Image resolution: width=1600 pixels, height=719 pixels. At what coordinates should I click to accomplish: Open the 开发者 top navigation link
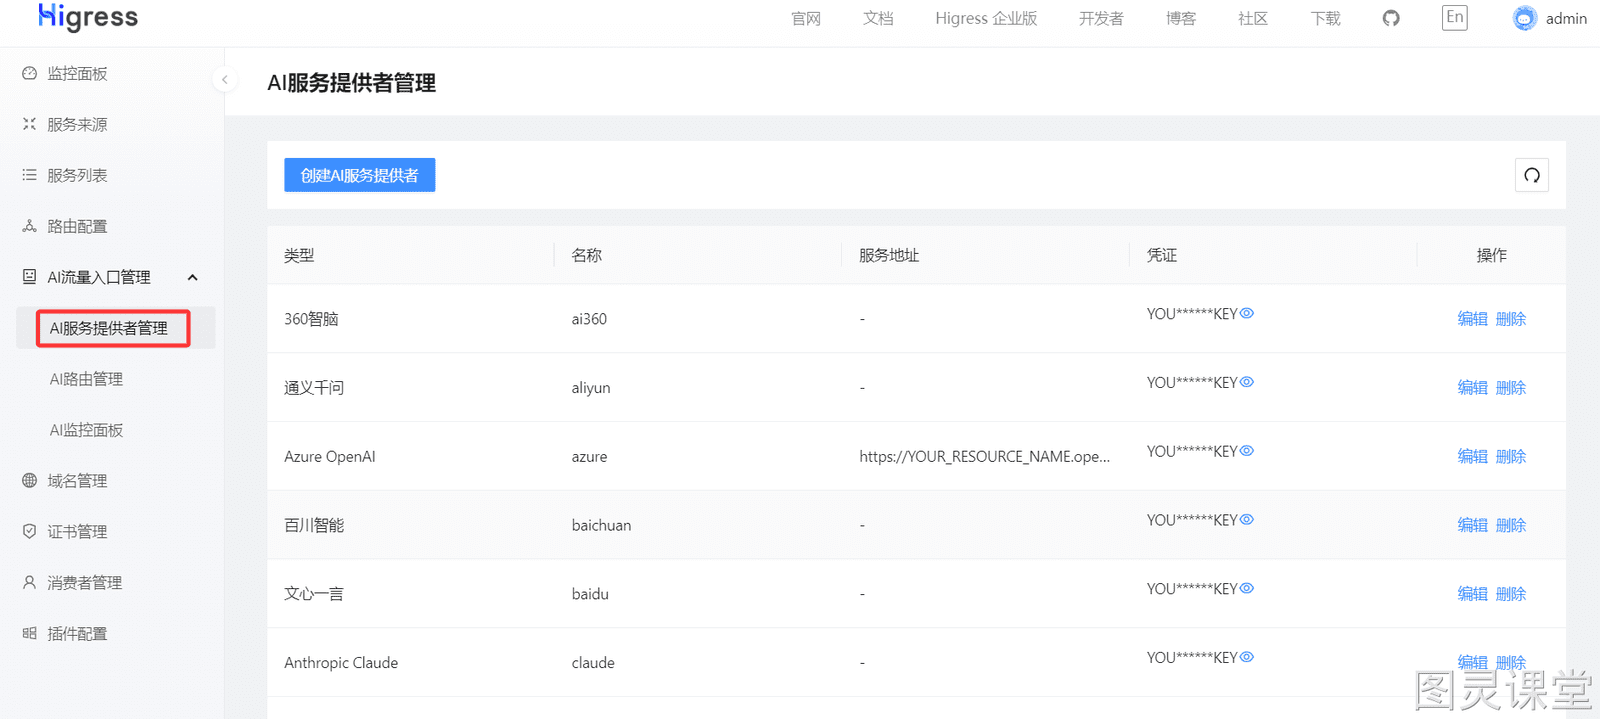pos(1101,19)
